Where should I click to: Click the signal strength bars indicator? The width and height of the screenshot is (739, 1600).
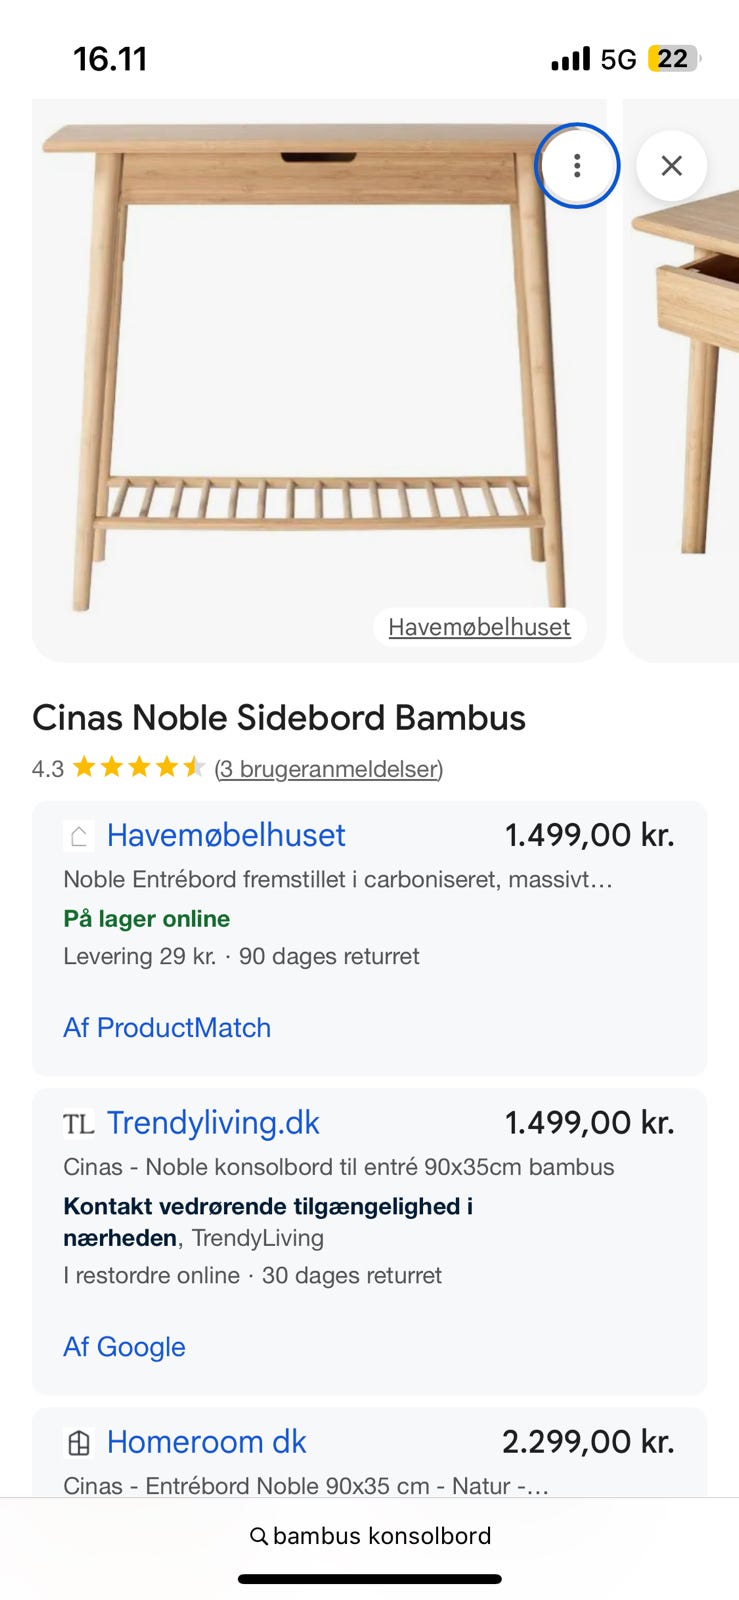click(569, 58)
